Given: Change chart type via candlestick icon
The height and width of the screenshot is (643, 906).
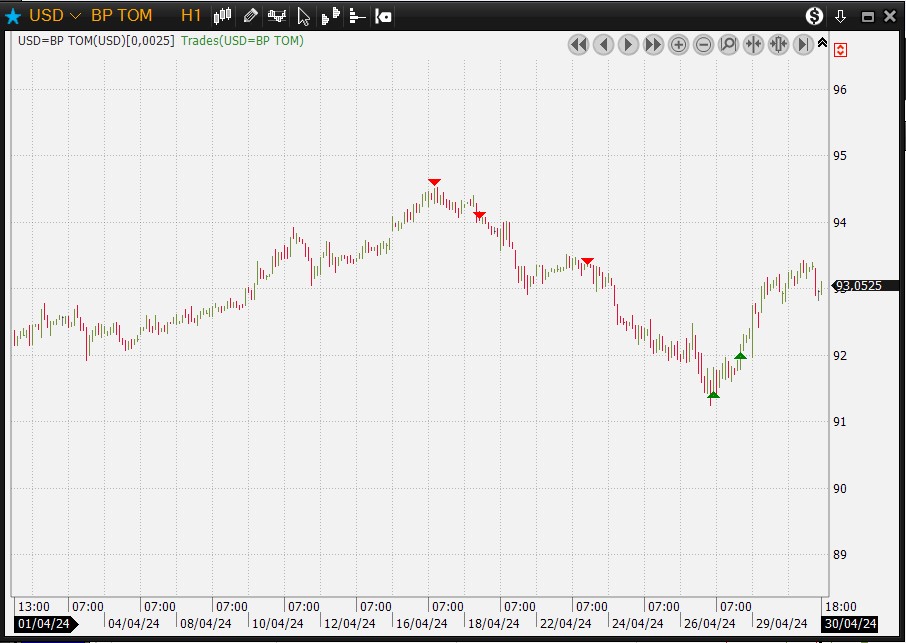Looking at the screenshot, I should [222, 16].
